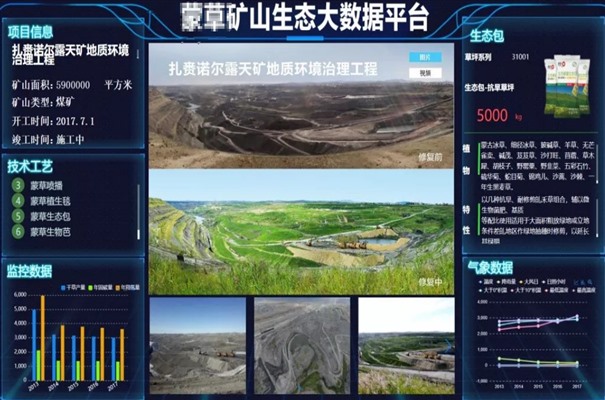This screenshot has width=605, height=400.
Task: Click the 技术工艺 list scrollbar
Action: (138, 212)
